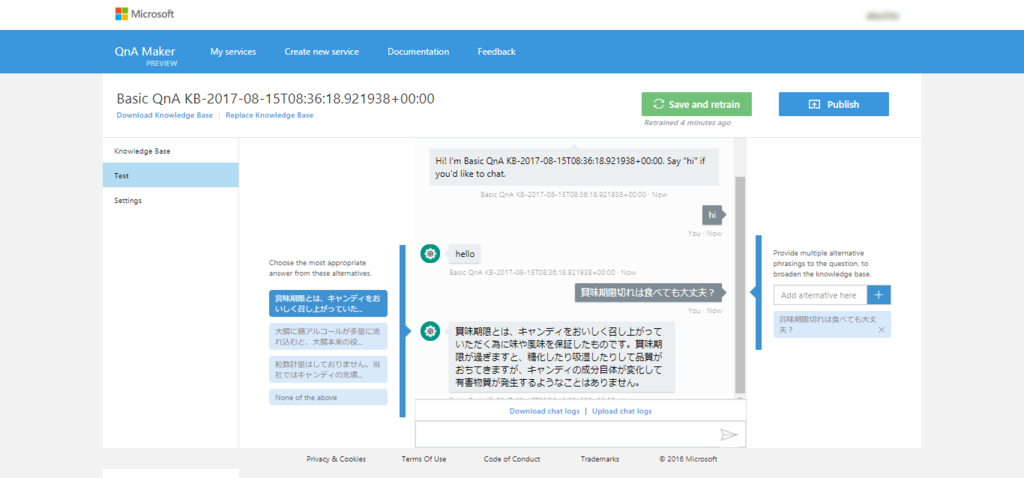Select the Test tab in sidebar
The image size is (1024, 478).
tap(170, 176)
